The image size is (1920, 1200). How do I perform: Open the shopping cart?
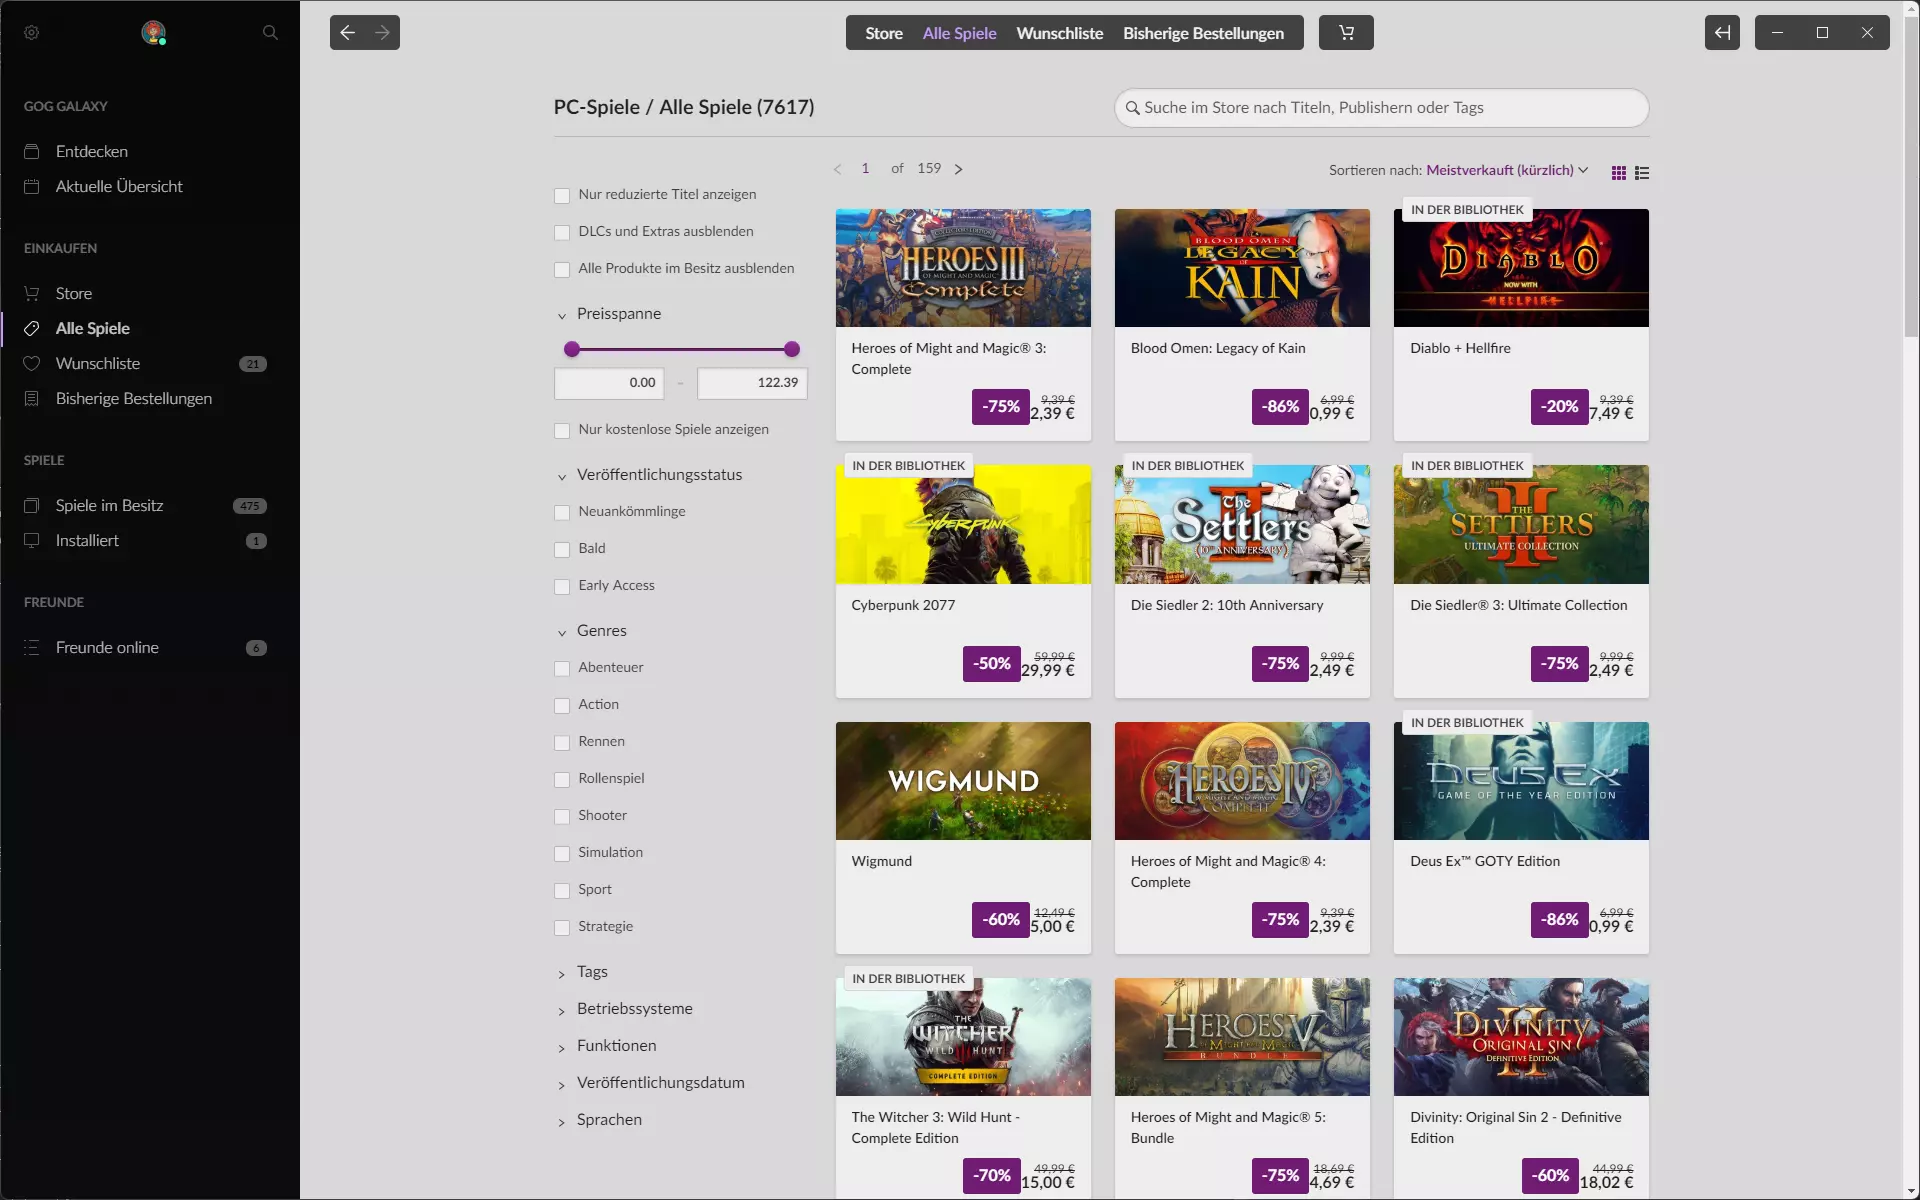coord(1346,33)
